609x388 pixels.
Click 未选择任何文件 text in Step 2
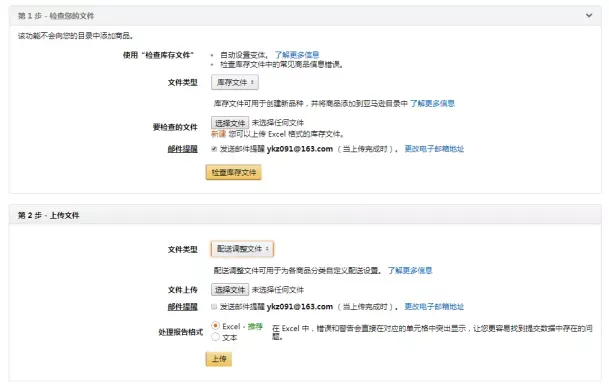click(278, 290)
